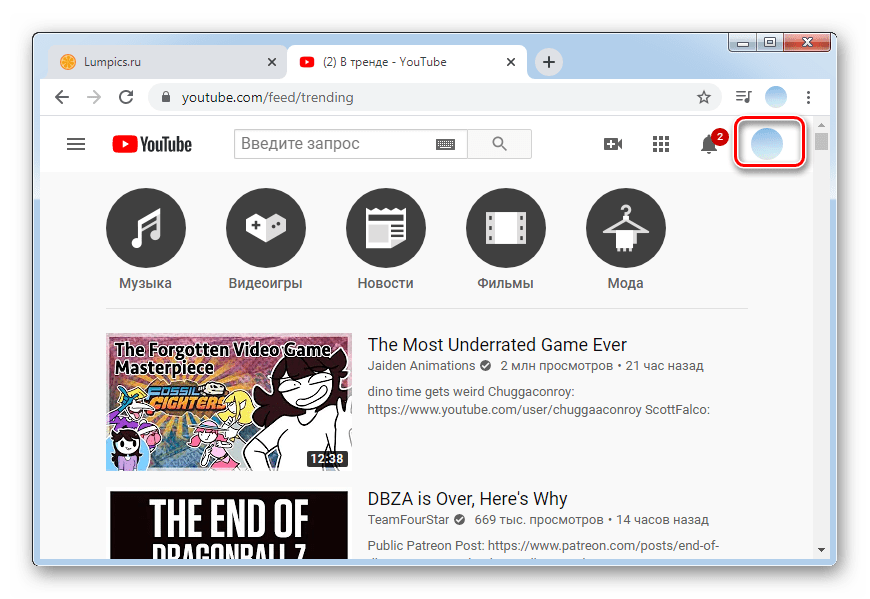Click the YouTube logo

tap(152, 144)
